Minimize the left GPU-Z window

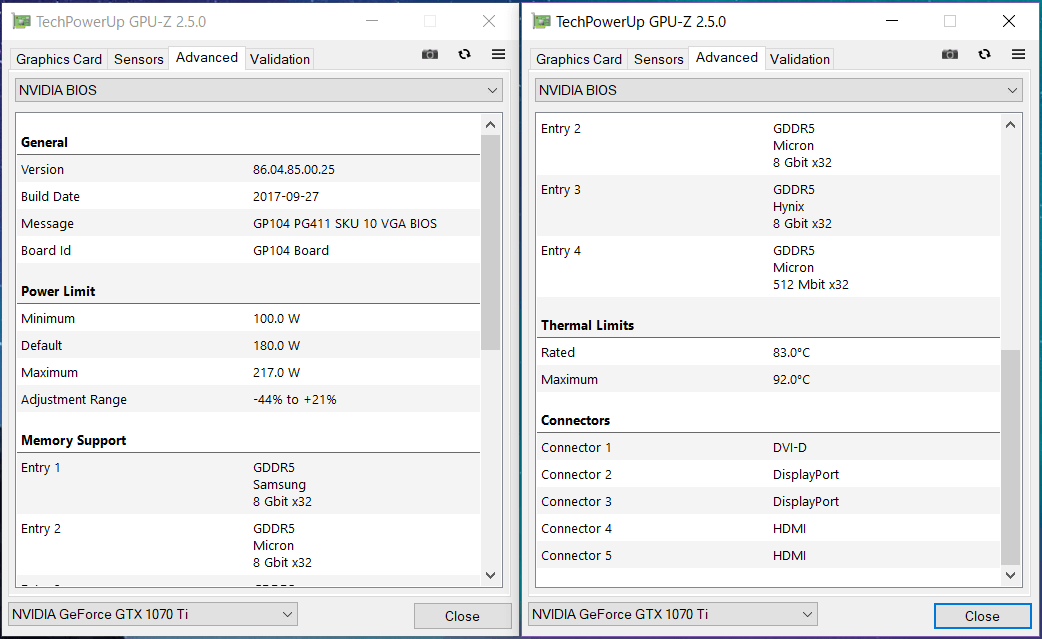(x=372, y=21)
